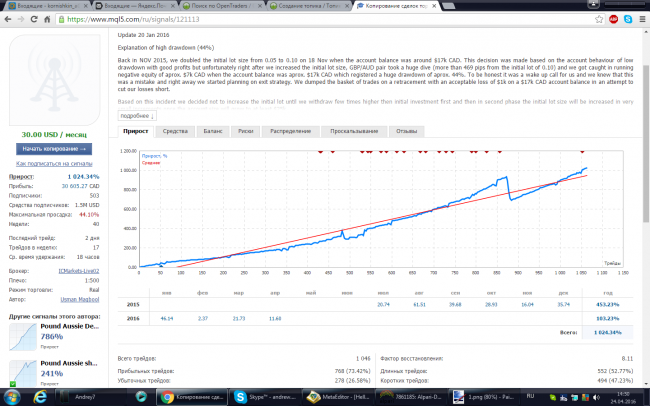Open the media player taskbar icon
The width and height of the screenshot is (650, 406).
pyautogui.click(x=141, y=397)
